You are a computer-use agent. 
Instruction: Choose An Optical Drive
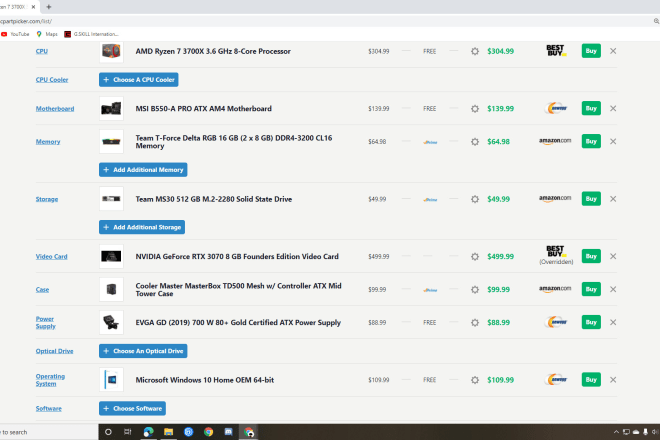point(143,351)
